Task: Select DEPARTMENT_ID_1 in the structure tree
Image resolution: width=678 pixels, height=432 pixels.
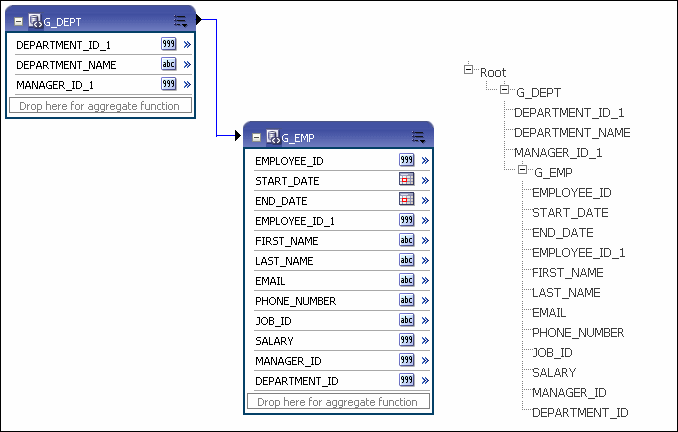Action: pyautogui.click(x=569, y=113)
